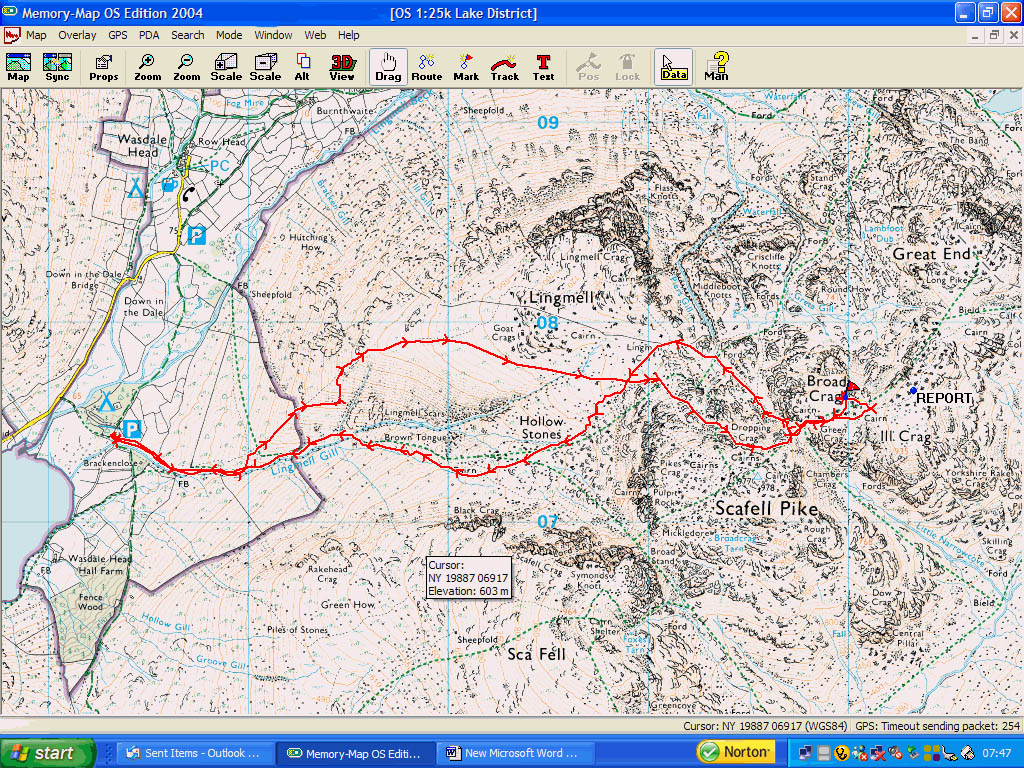Click the greyed Pos GPS icon
The height and width of the screenshot is (768, 1024).
click(588, 67)
